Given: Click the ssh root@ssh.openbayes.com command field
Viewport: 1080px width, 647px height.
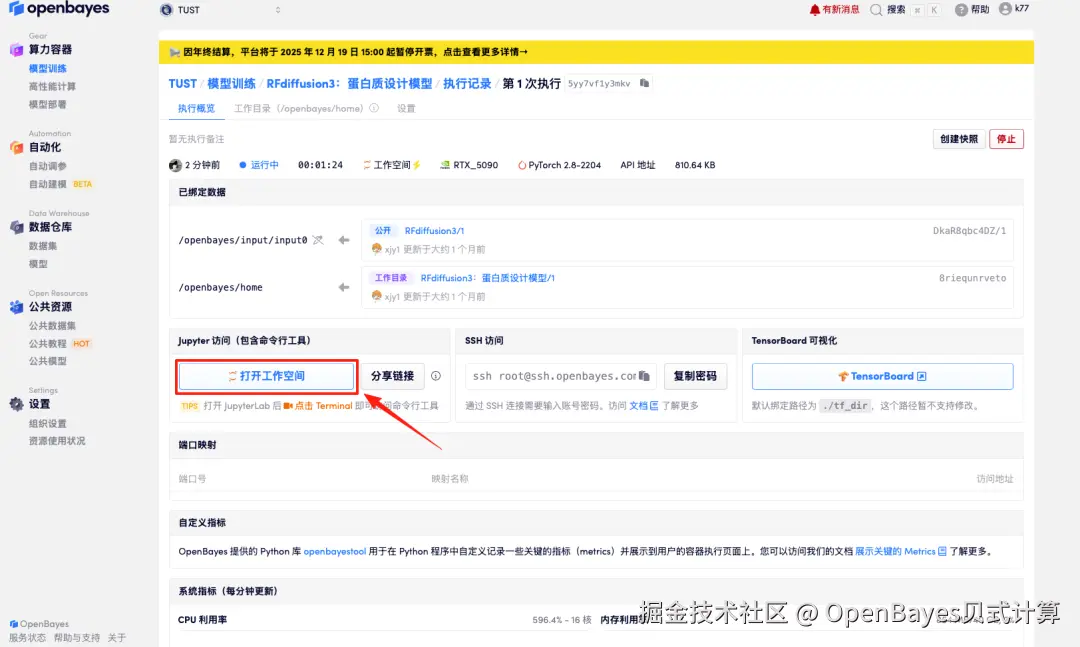Looking at the screenshot, I should point(553,376).
